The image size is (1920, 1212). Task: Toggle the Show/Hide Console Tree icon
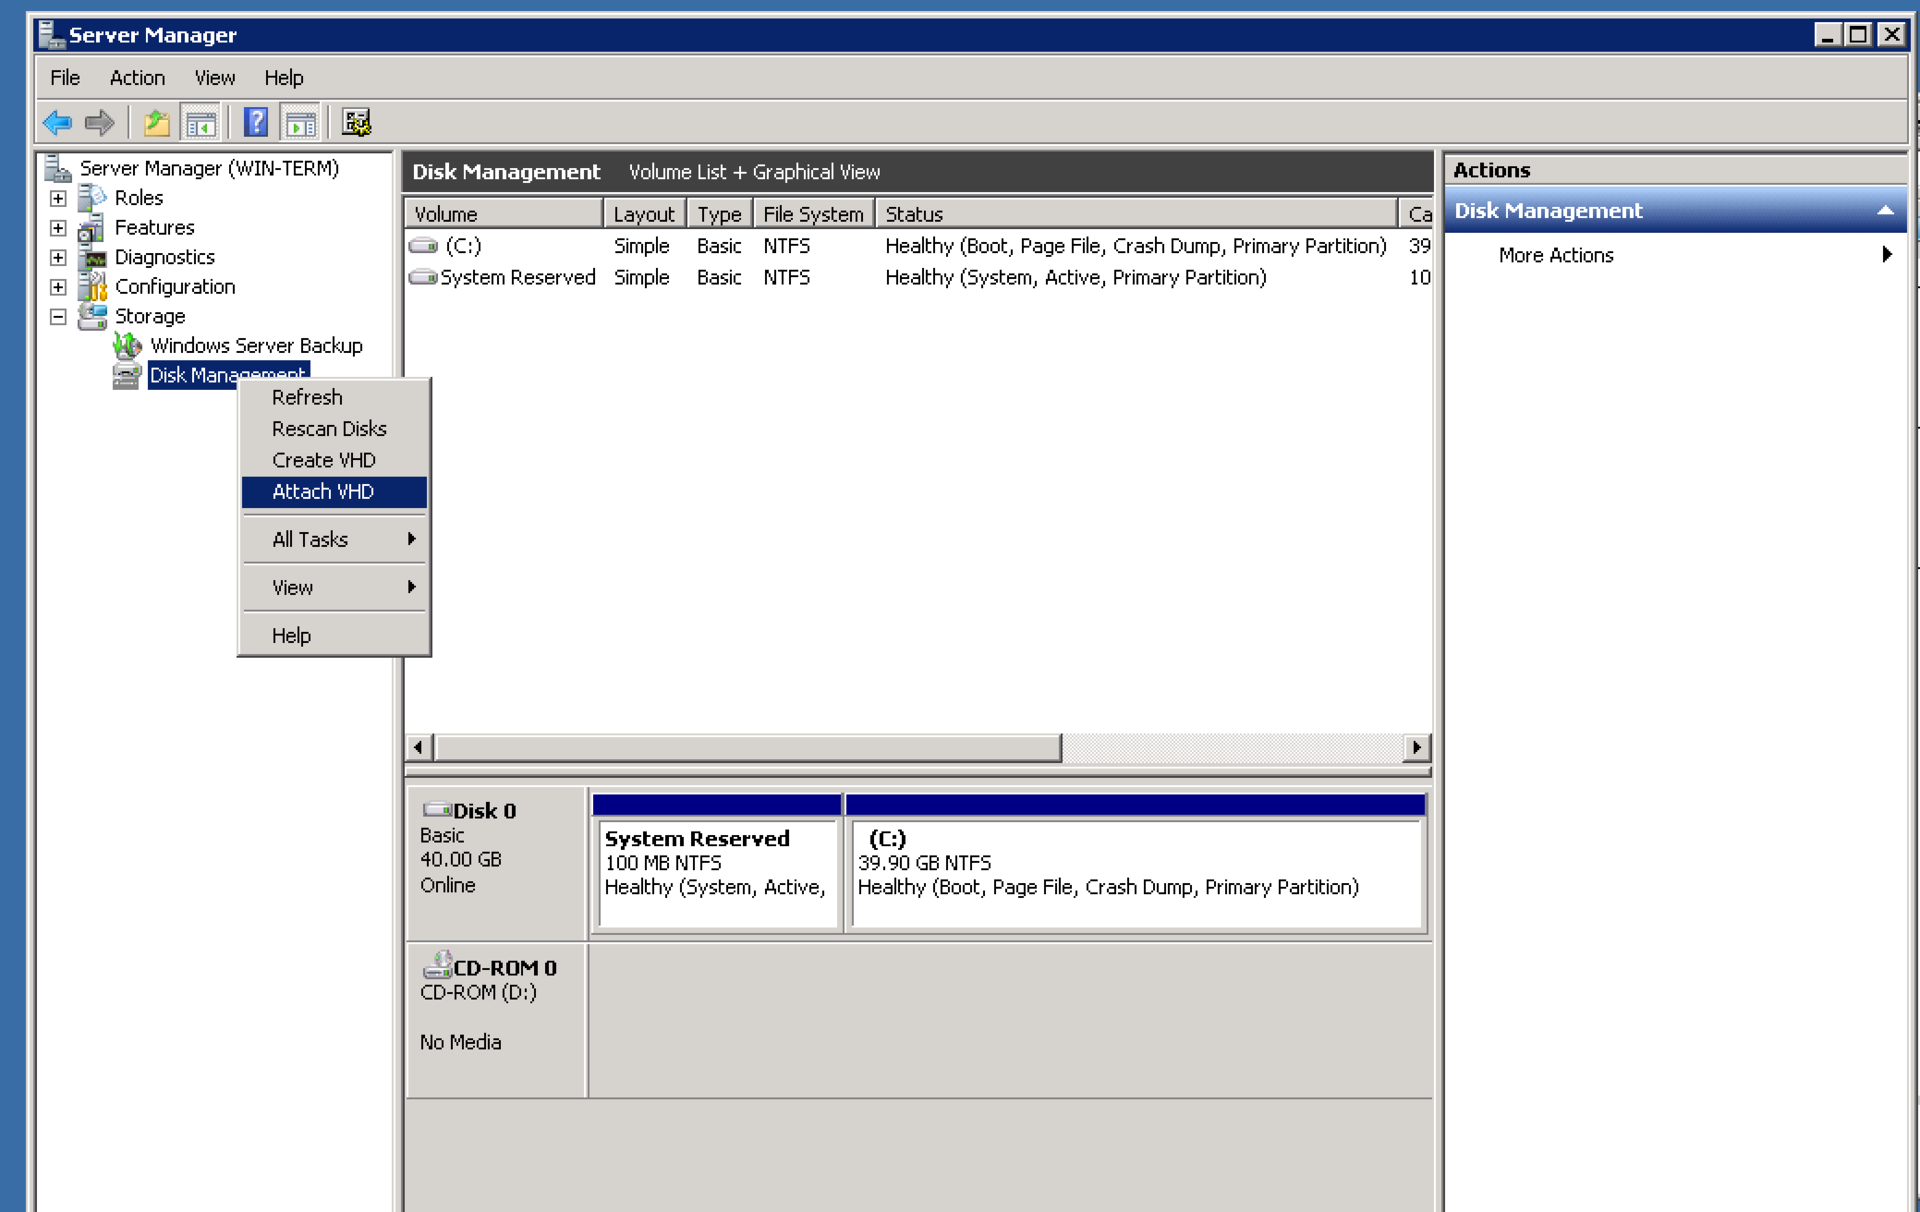click(201, 123)
